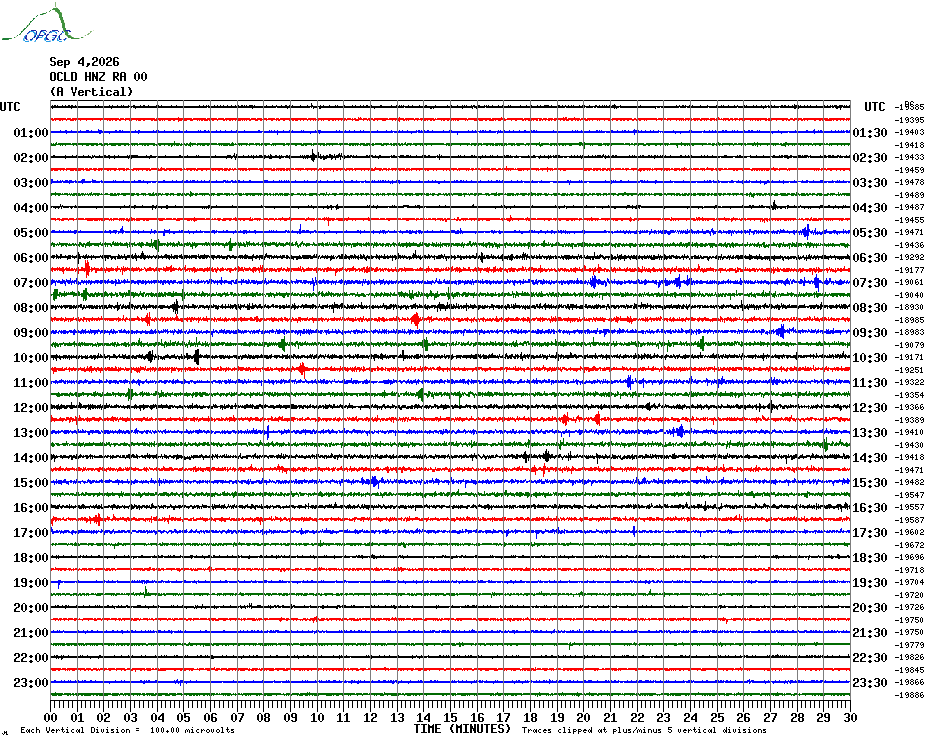This screenshot has height=744, width=930.
Task: Click the 02:00 hour label
Action: [31, 158]
